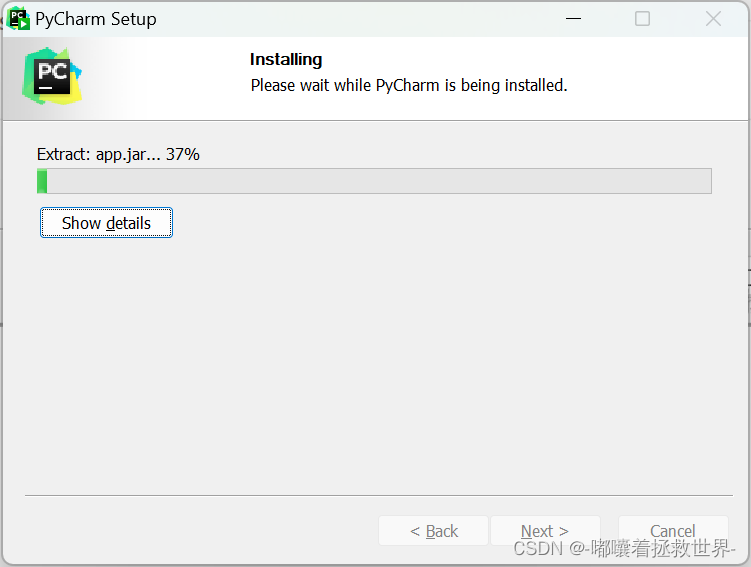Click the green filled progress segment
The height and width of the screenshot is (567, 751).
(x=42, y=181)
